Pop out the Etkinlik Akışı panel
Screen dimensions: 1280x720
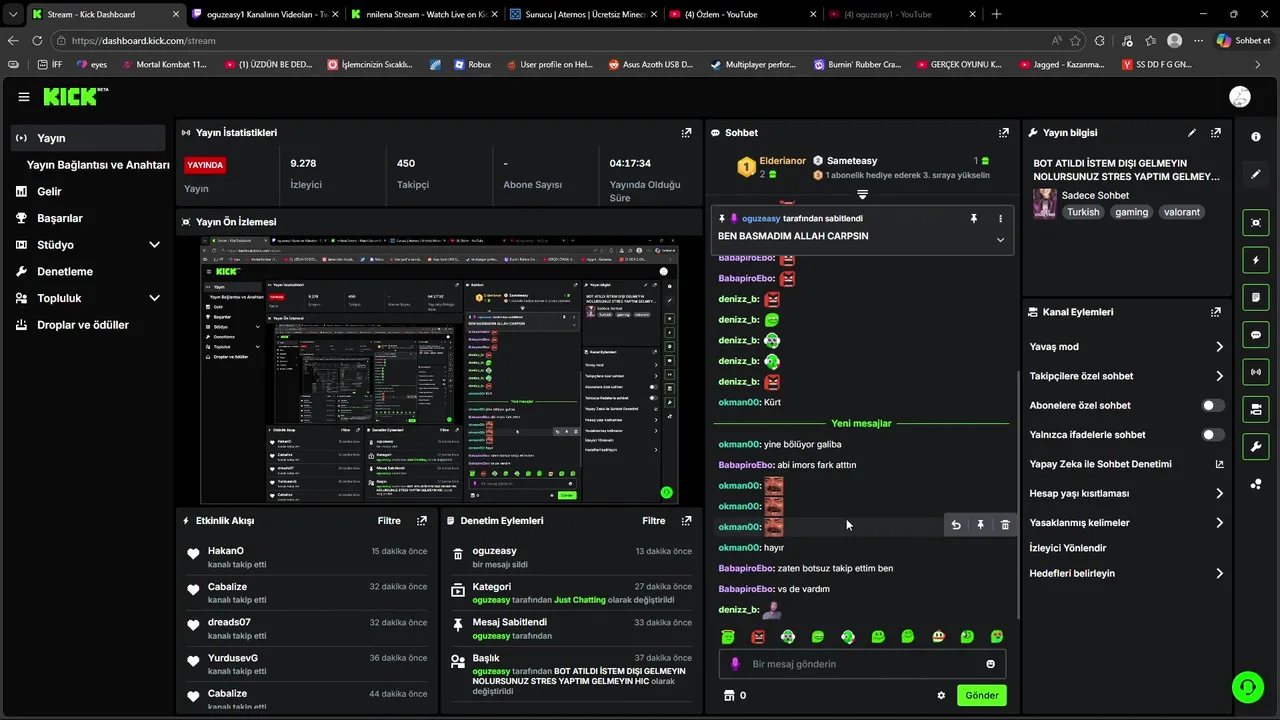(422, 521)
